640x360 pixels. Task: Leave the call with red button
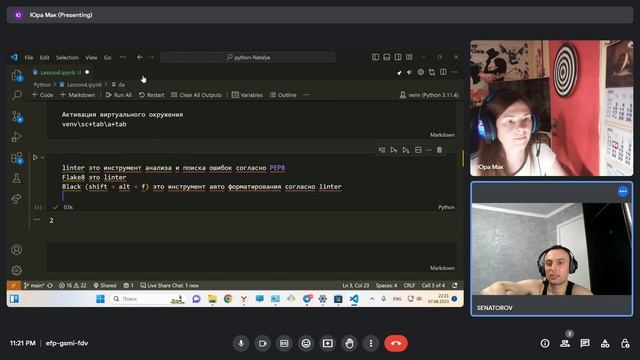coord(396,343)
